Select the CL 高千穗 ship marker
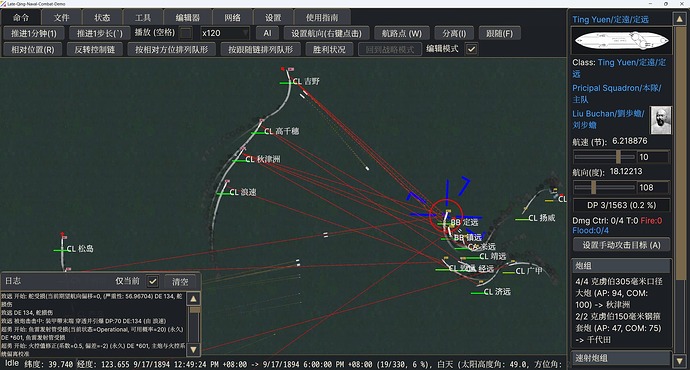The image size is (690, 370). click(282, 131)
